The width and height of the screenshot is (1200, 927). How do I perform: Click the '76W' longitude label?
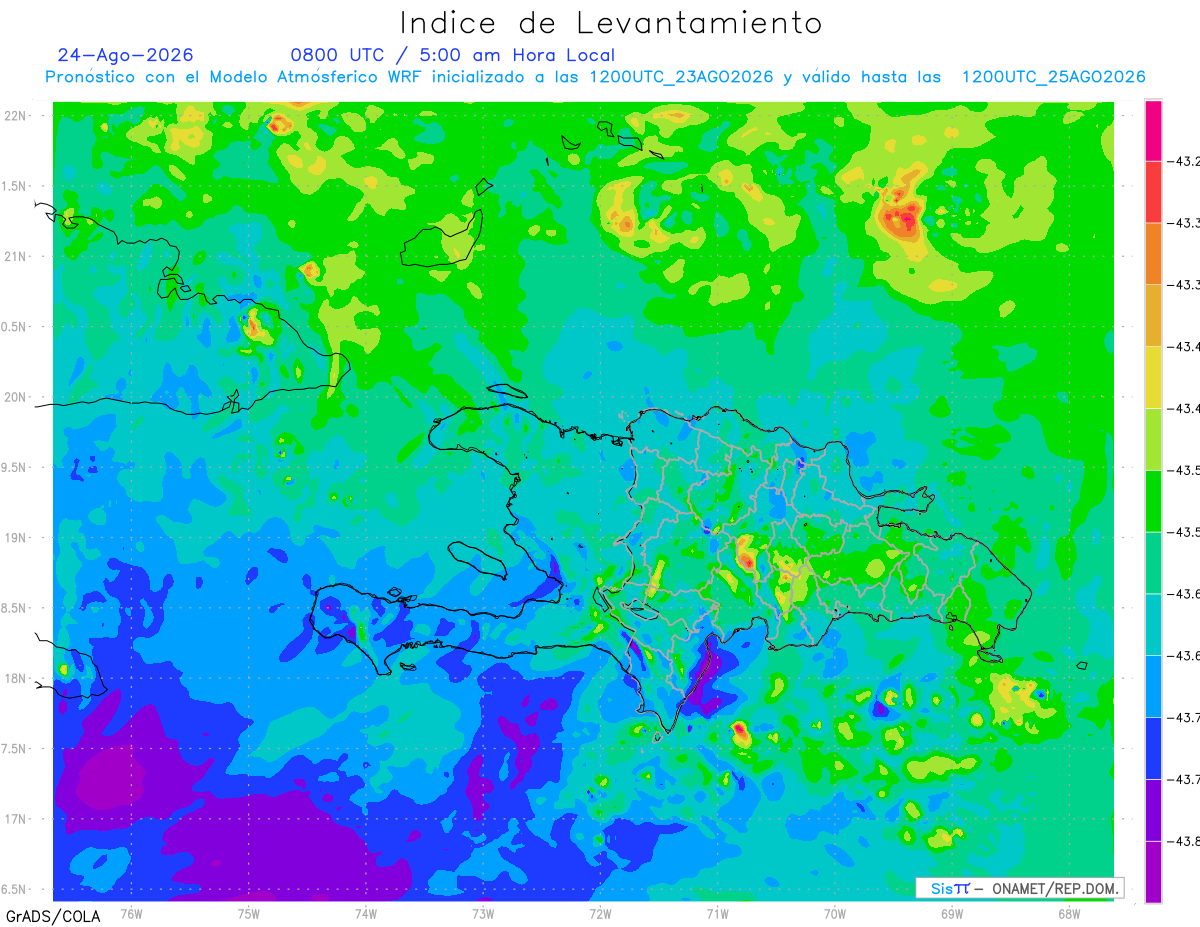pyautogui.click(x=131, y=913)
